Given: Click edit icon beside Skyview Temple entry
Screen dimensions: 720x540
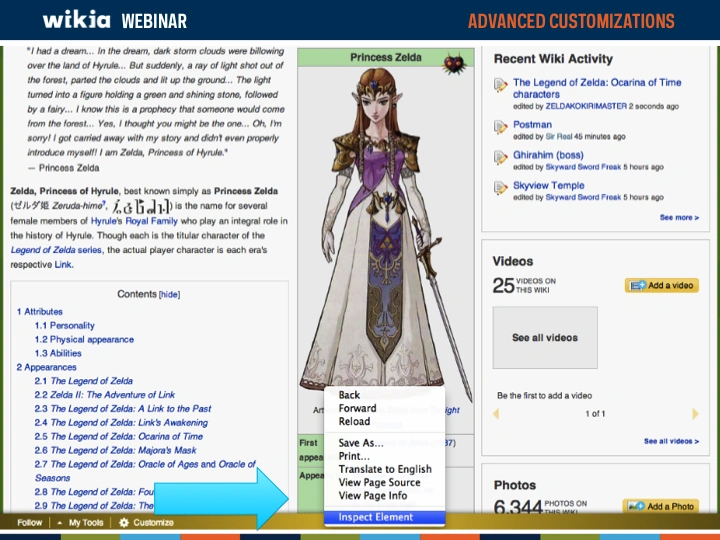Looking at the screenshot, I should point(501,188).
